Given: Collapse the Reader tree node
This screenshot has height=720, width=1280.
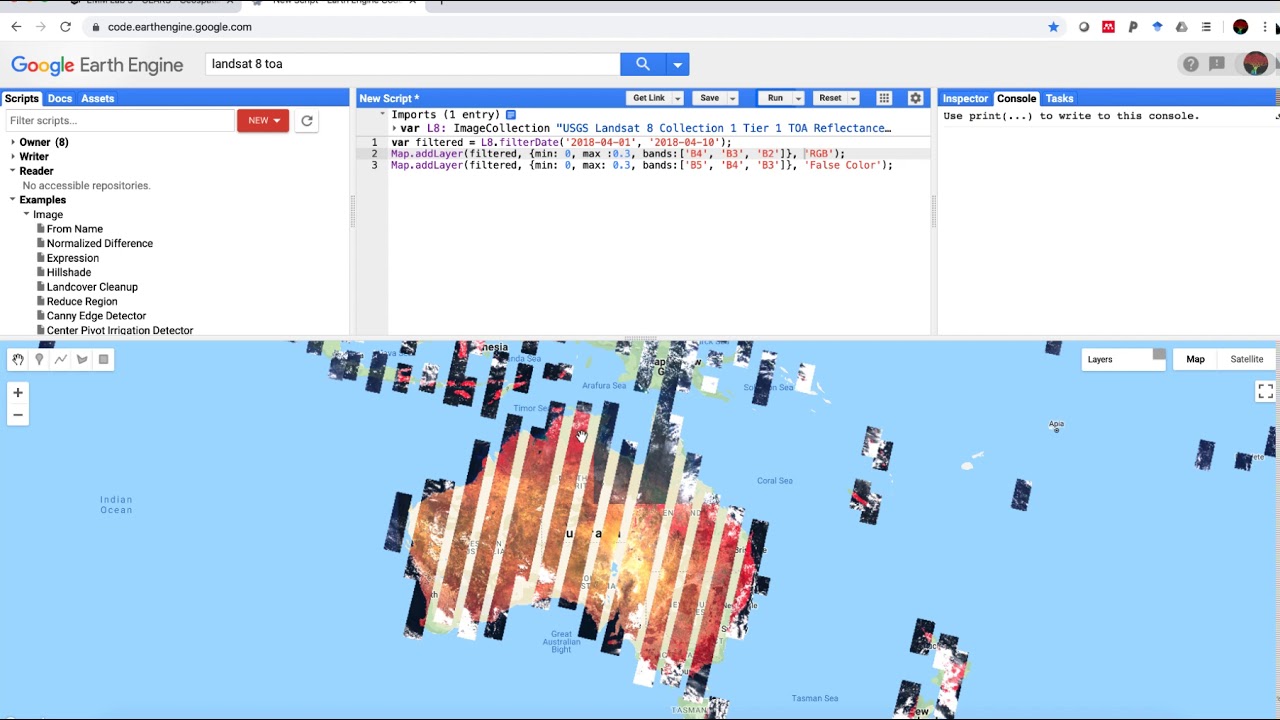Looking at the screenshot, I should pyautogui.click(x=13, y=171).
